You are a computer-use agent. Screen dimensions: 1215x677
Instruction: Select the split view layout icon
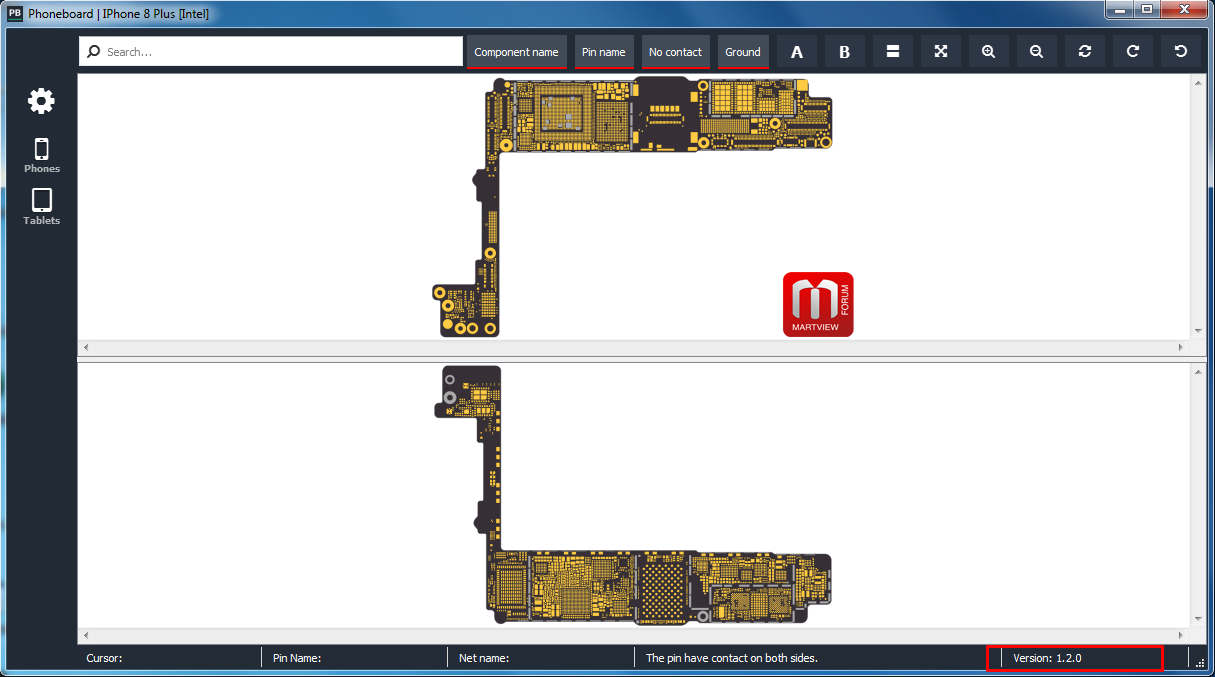point(893,52)
